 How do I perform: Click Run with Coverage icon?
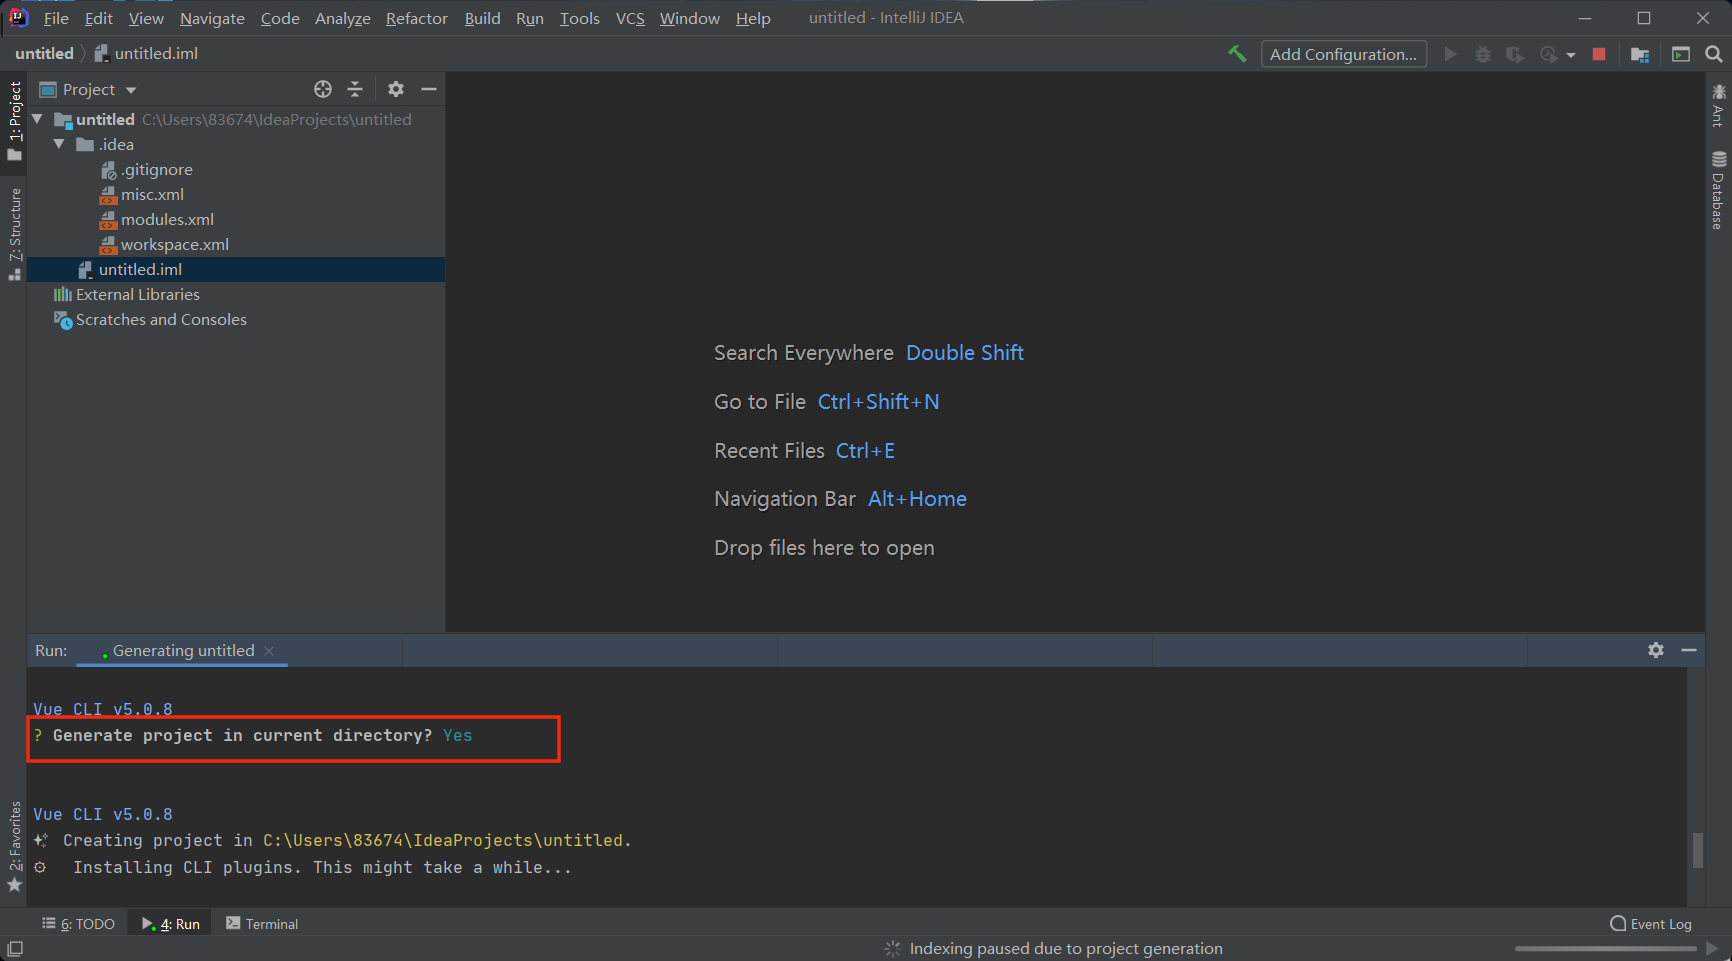click(x=1515, y=54)
